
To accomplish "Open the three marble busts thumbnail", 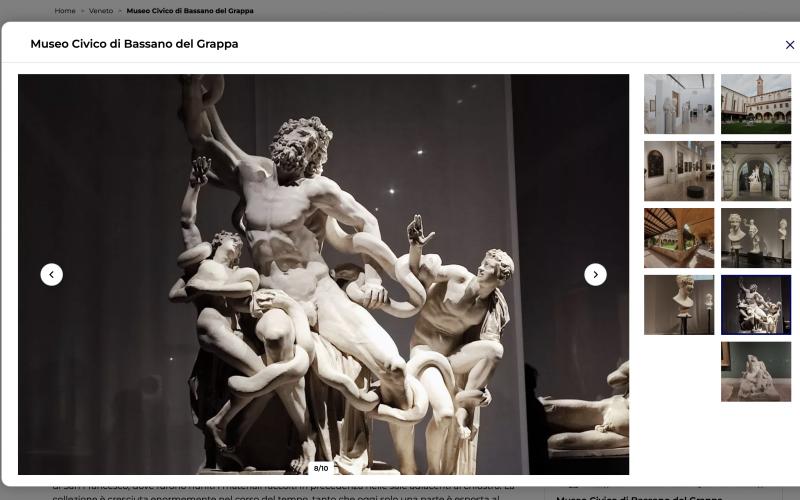I will tap(755, 238).
